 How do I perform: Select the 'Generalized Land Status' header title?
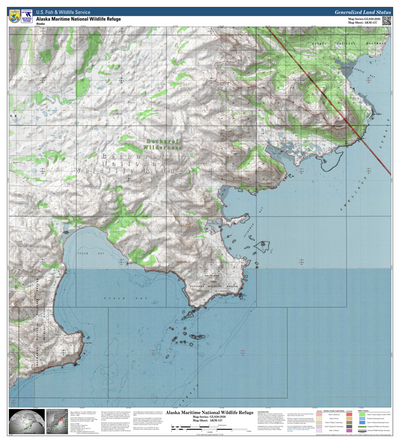coord(363,12)
